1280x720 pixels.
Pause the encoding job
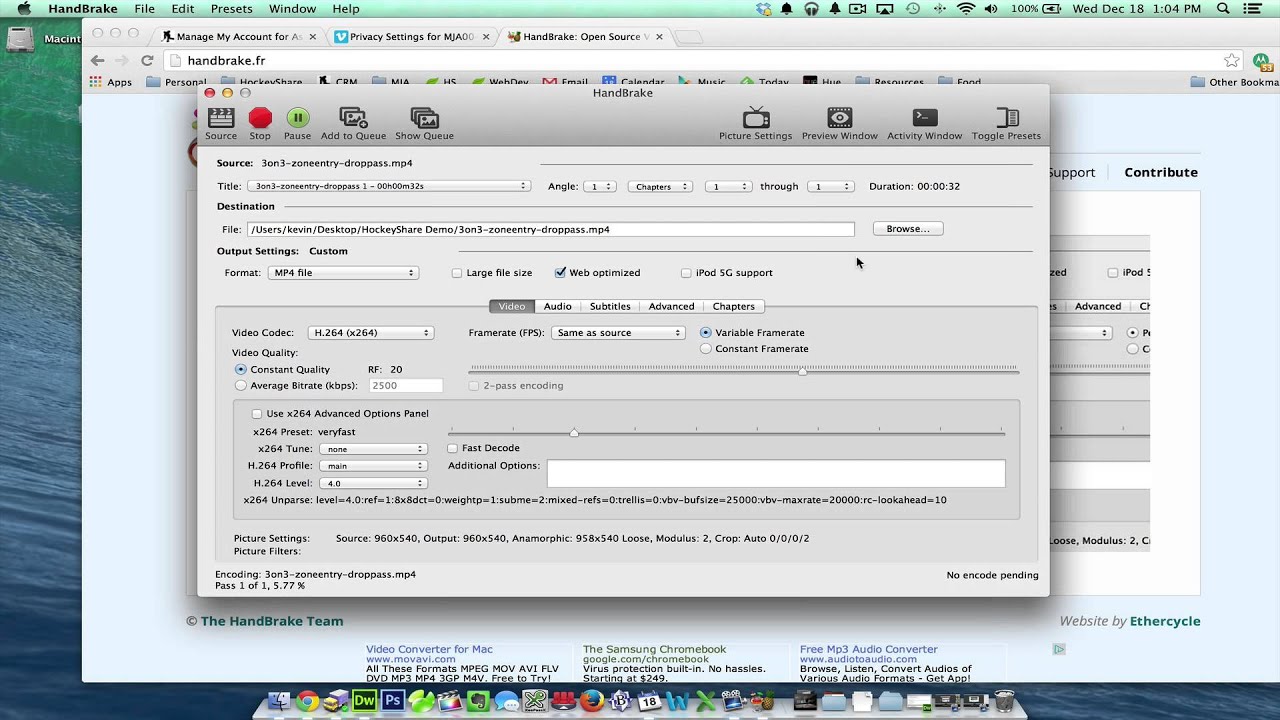coord(297,124)
